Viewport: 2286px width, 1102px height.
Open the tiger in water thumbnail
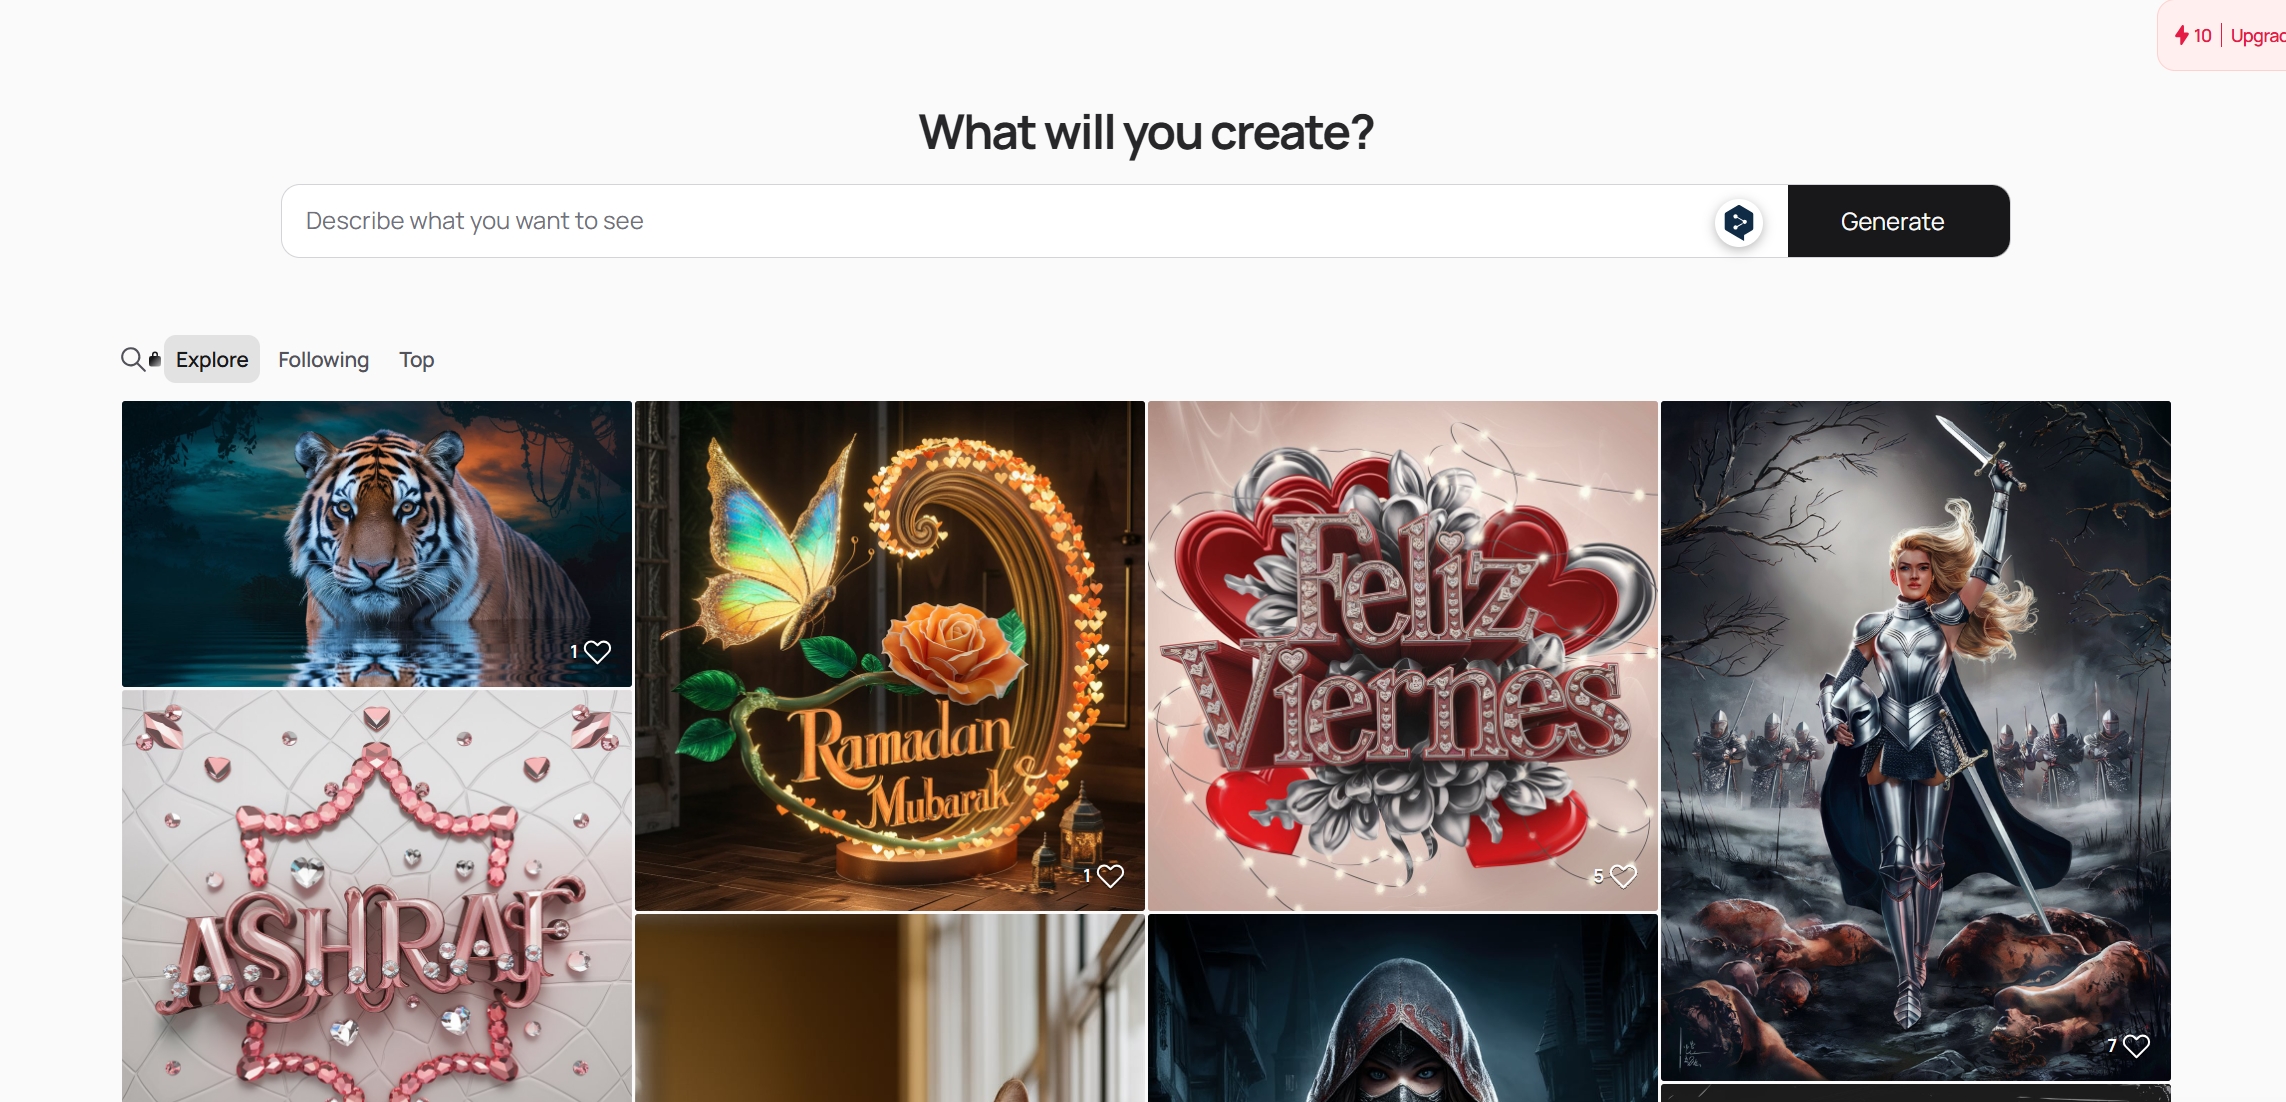(x=377, y=544)
